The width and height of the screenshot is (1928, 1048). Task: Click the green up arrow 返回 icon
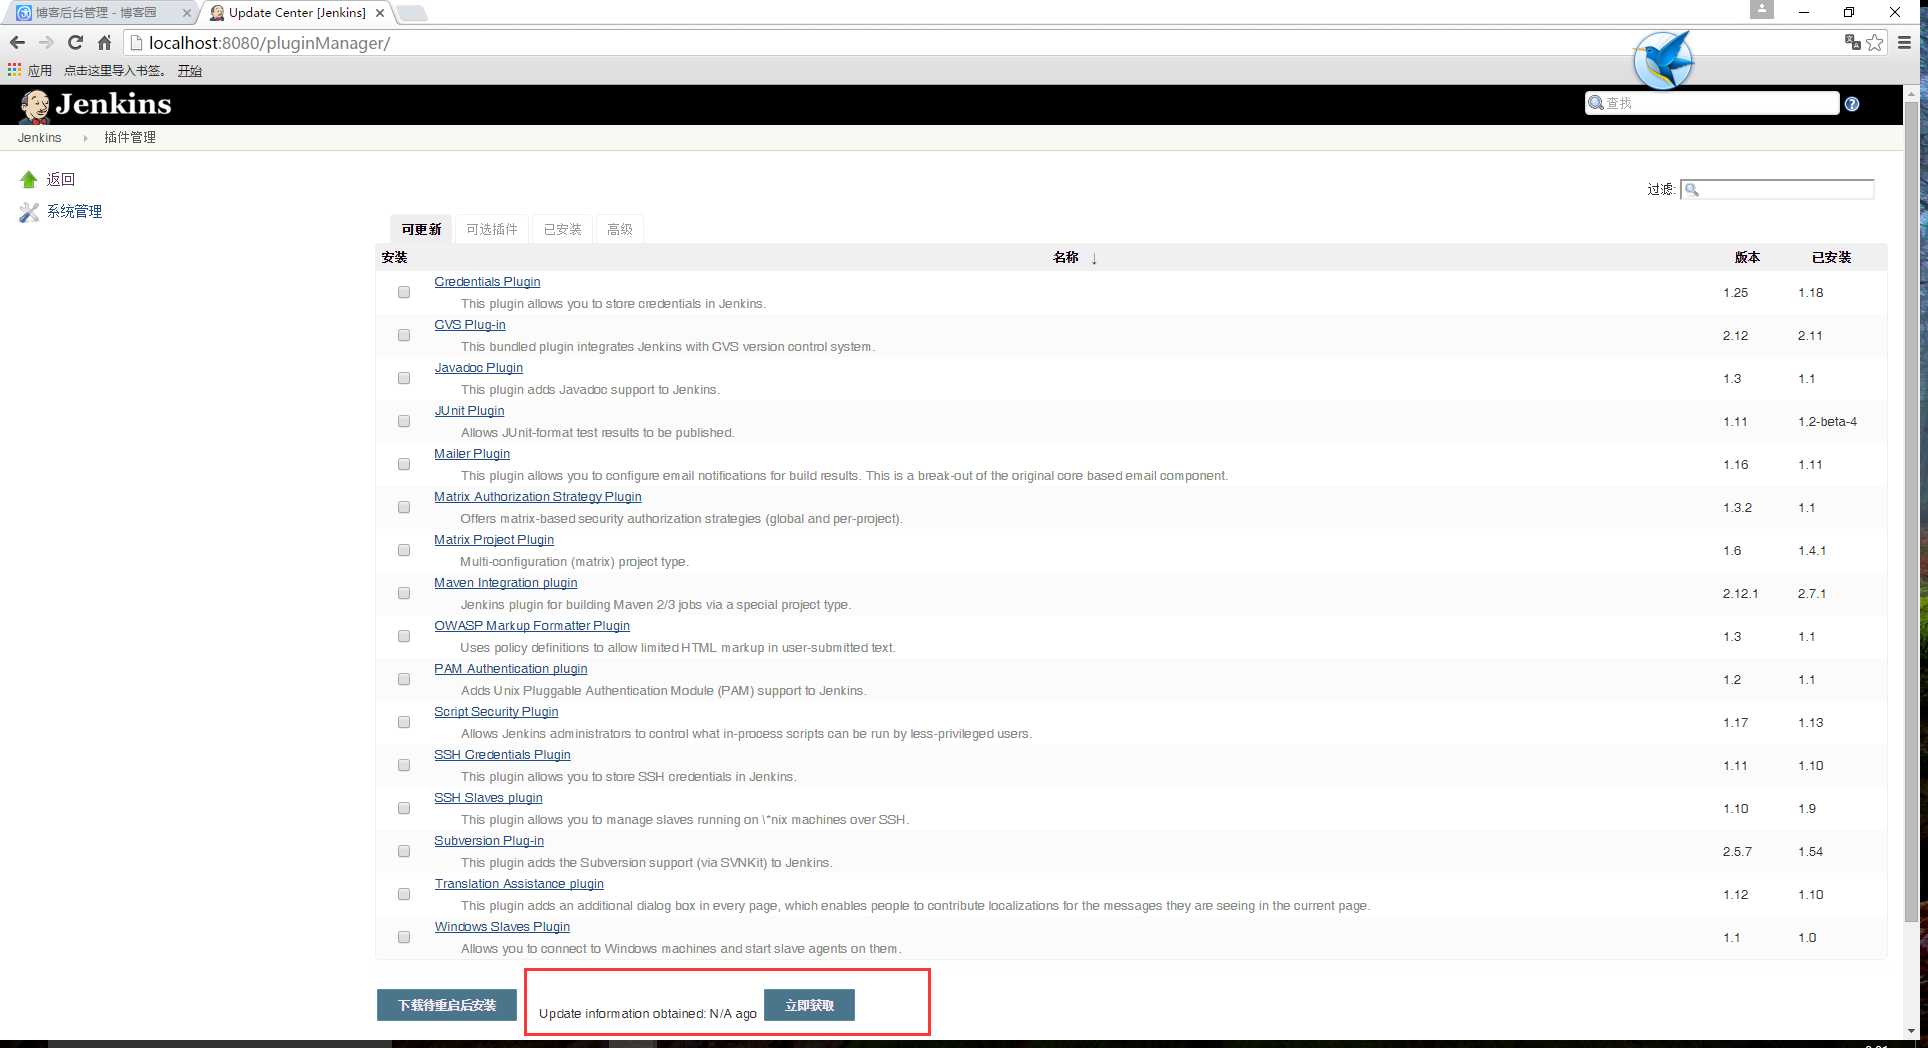pos(29,179)
